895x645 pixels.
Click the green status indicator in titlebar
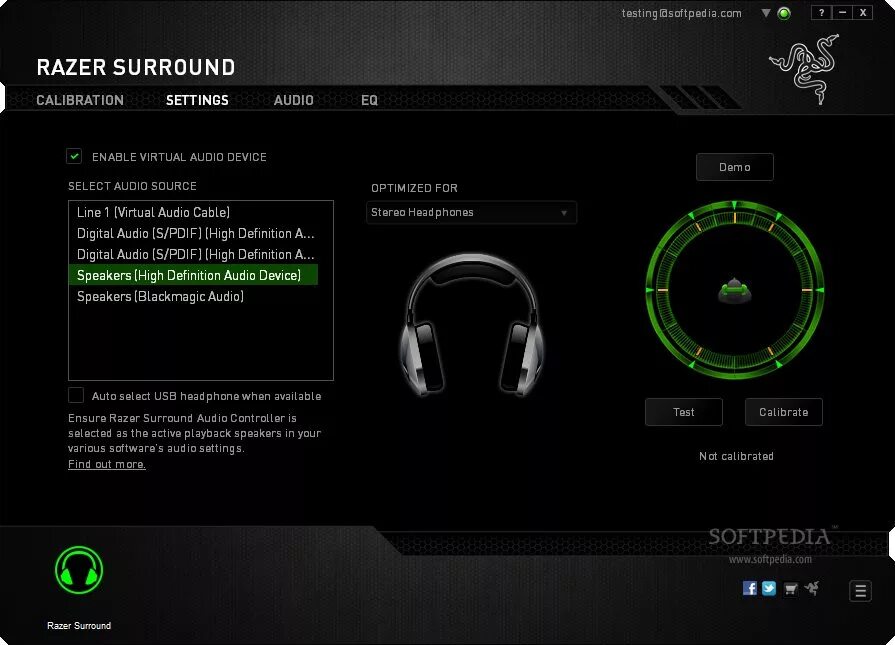point(784,13)
